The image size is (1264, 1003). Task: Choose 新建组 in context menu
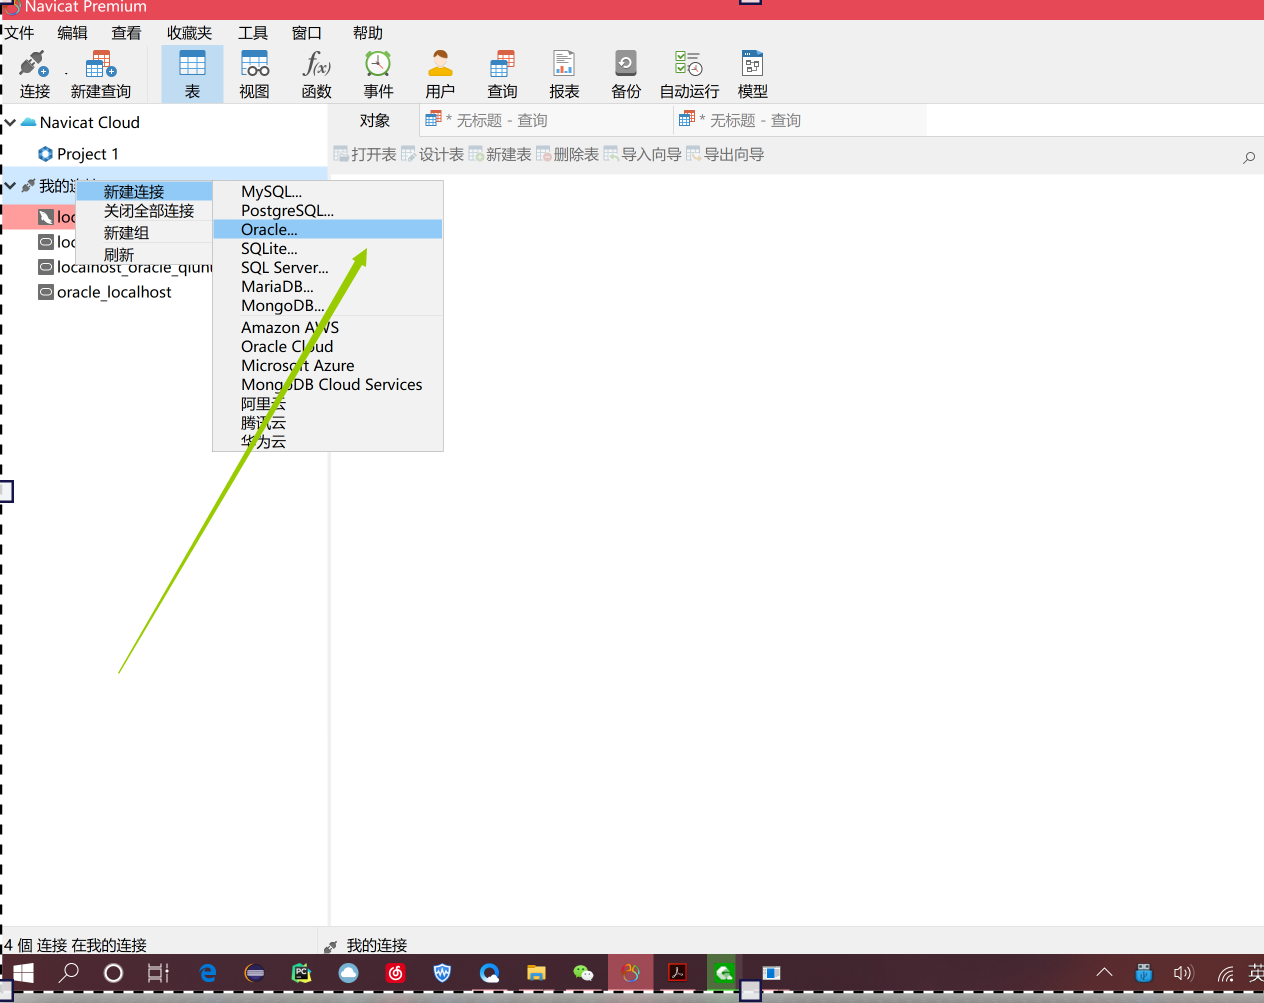click(x=144, y=232)
